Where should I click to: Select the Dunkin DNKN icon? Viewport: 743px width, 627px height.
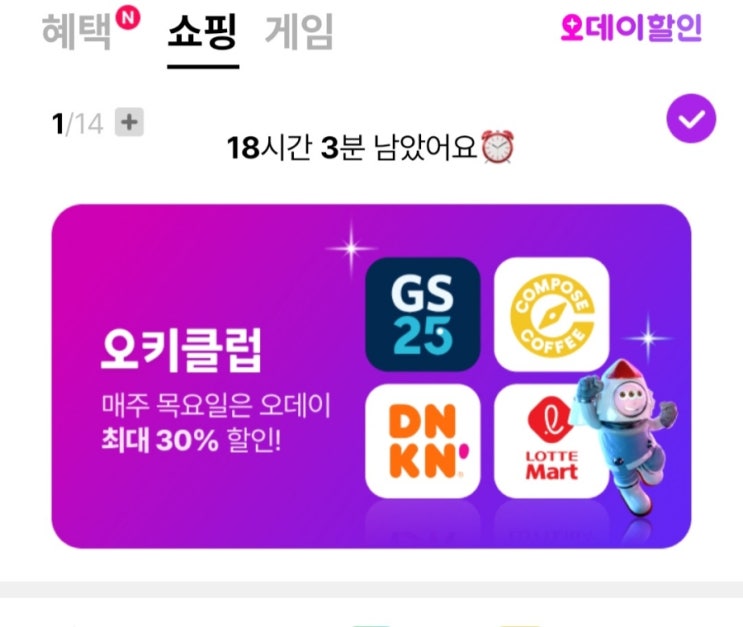[x=423, y=441]
